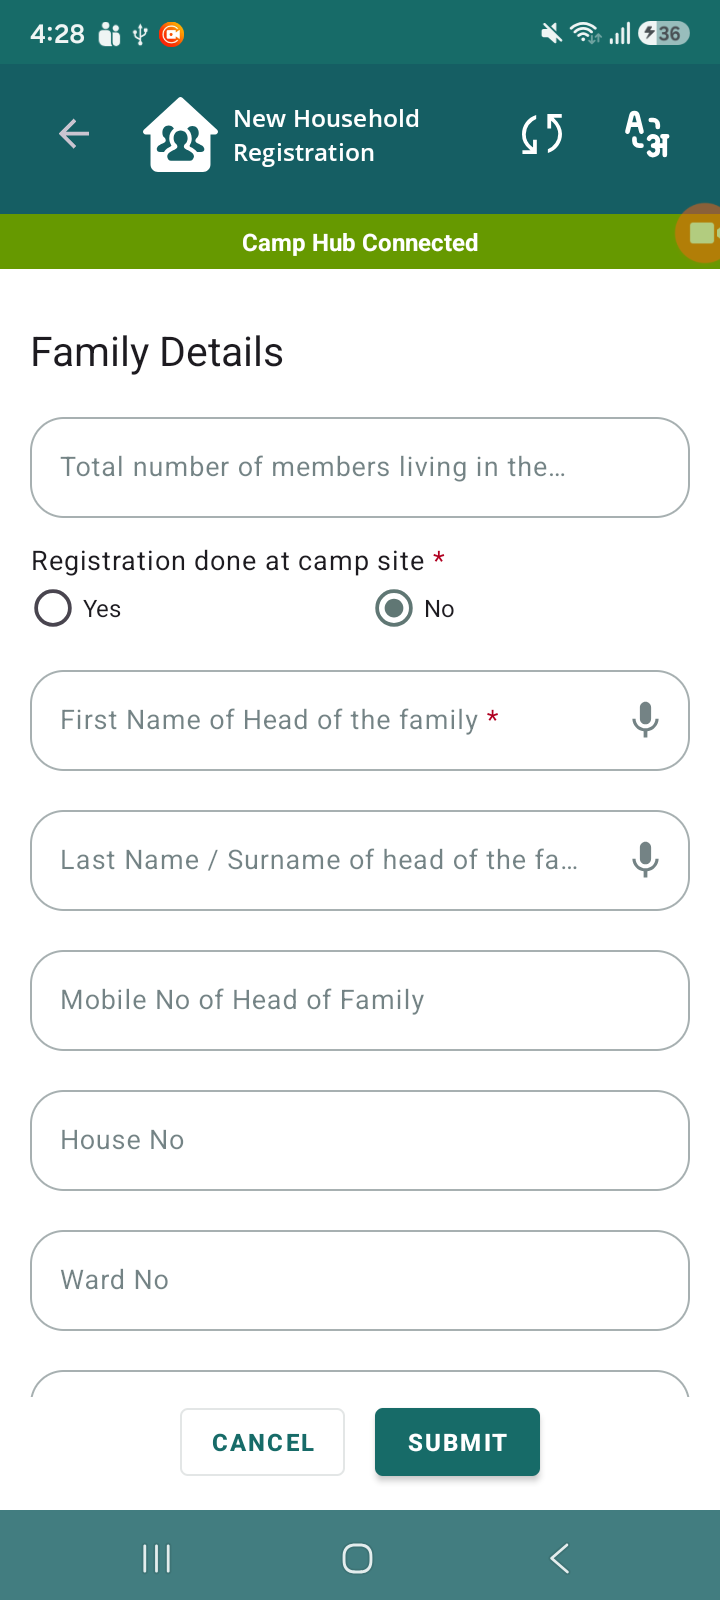Tap the Android navigation back button
This screenshot has height=1600, width=720.
[x=560, y=1558]
